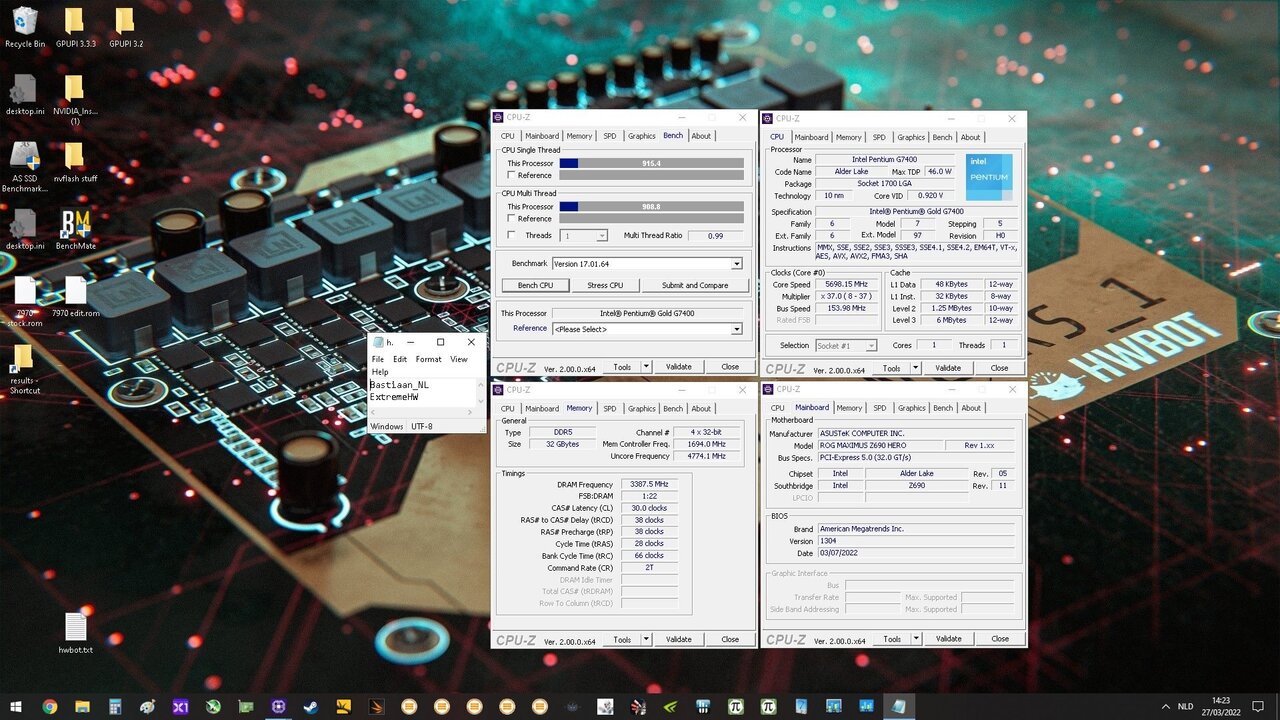Open the Format menu in Notepad
Image resolution: width=1280 pixels, height=720 pixels.
tap(428, 358)
